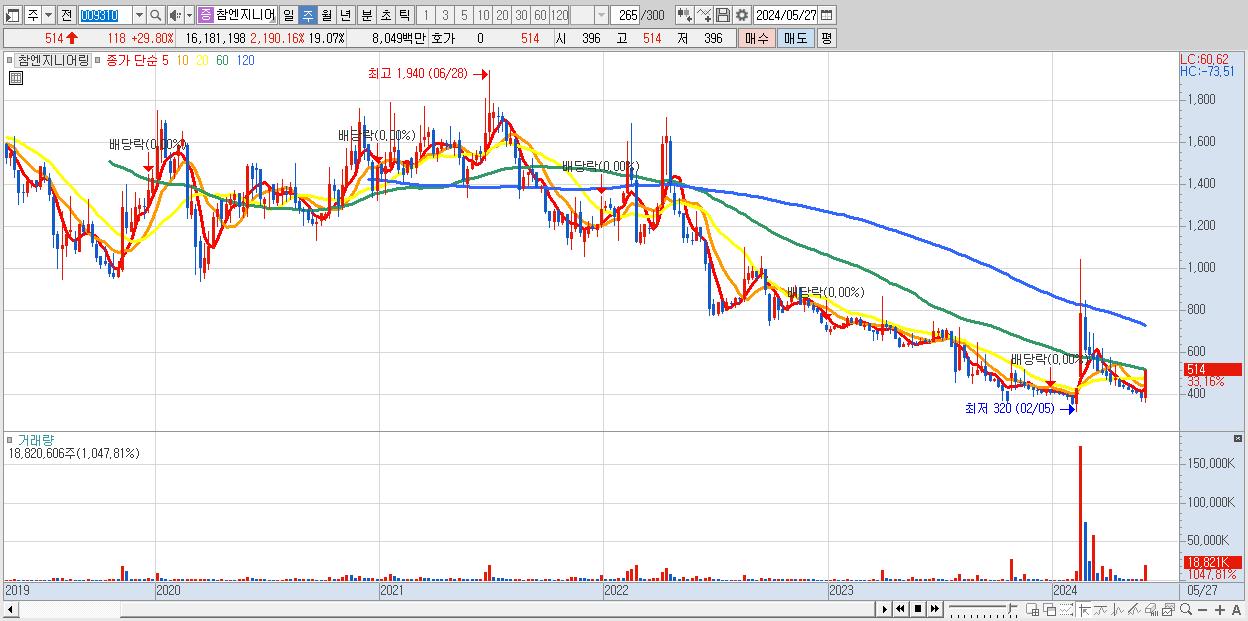1248x621 pixels.
Task: Open chart settings gear icon
Action: pos(742,15)
